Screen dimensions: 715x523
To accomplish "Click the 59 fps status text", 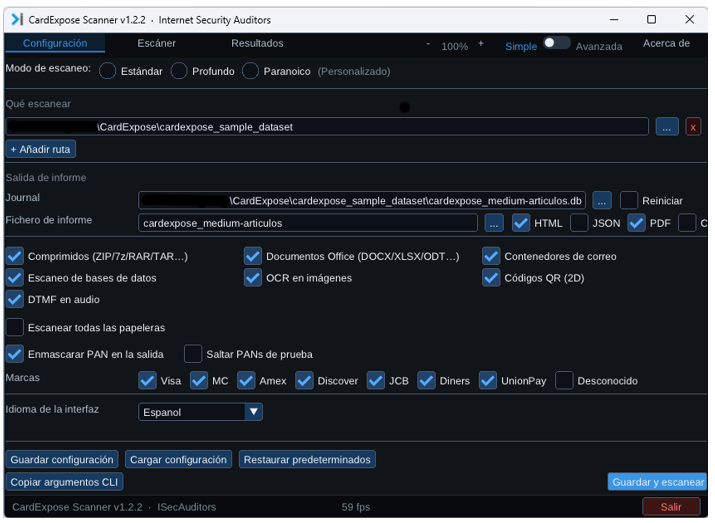I will pyautogui.click(x=356, y=507).
